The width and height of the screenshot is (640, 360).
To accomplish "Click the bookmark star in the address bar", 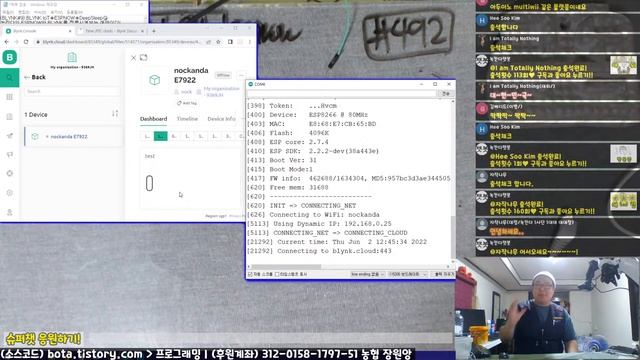I will 218,42.
